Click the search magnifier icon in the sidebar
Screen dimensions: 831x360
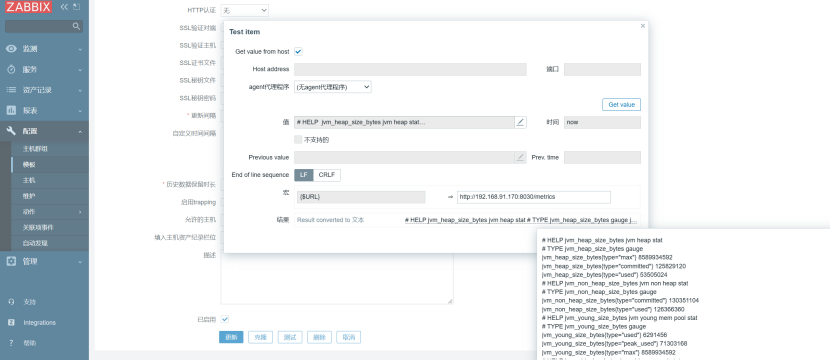tap(76, 26)
